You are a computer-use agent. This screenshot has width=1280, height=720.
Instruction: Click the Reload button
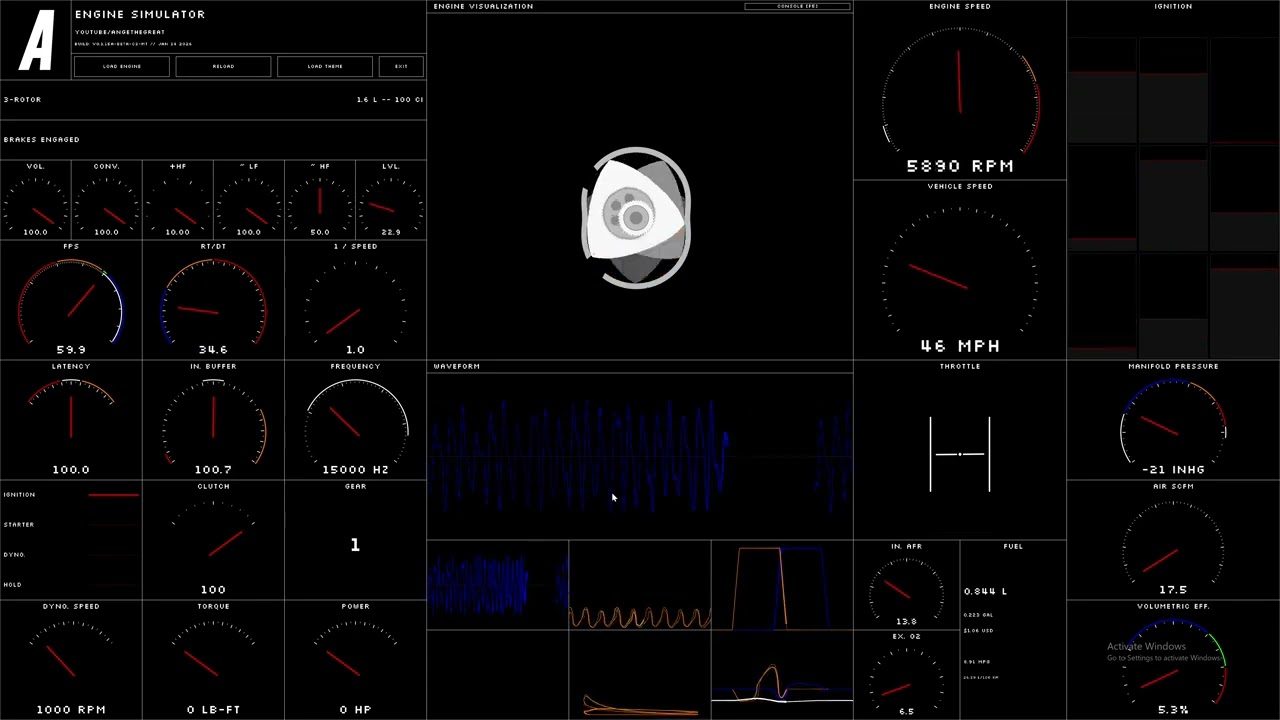coord(223,66)
